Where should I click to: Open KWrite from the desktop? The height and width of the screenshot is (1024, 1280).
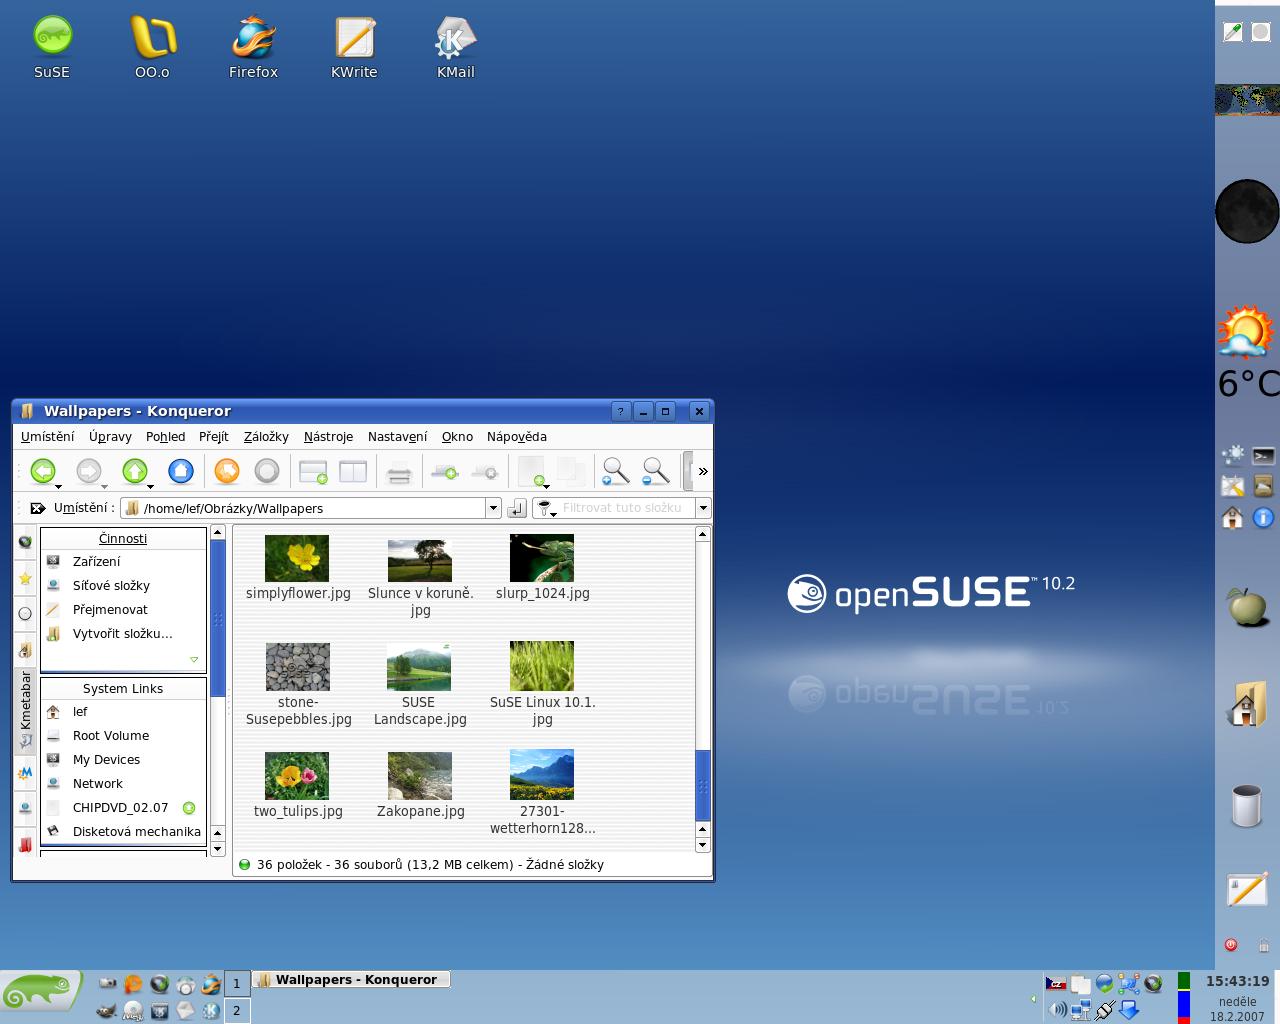click(x=354, y=46)
